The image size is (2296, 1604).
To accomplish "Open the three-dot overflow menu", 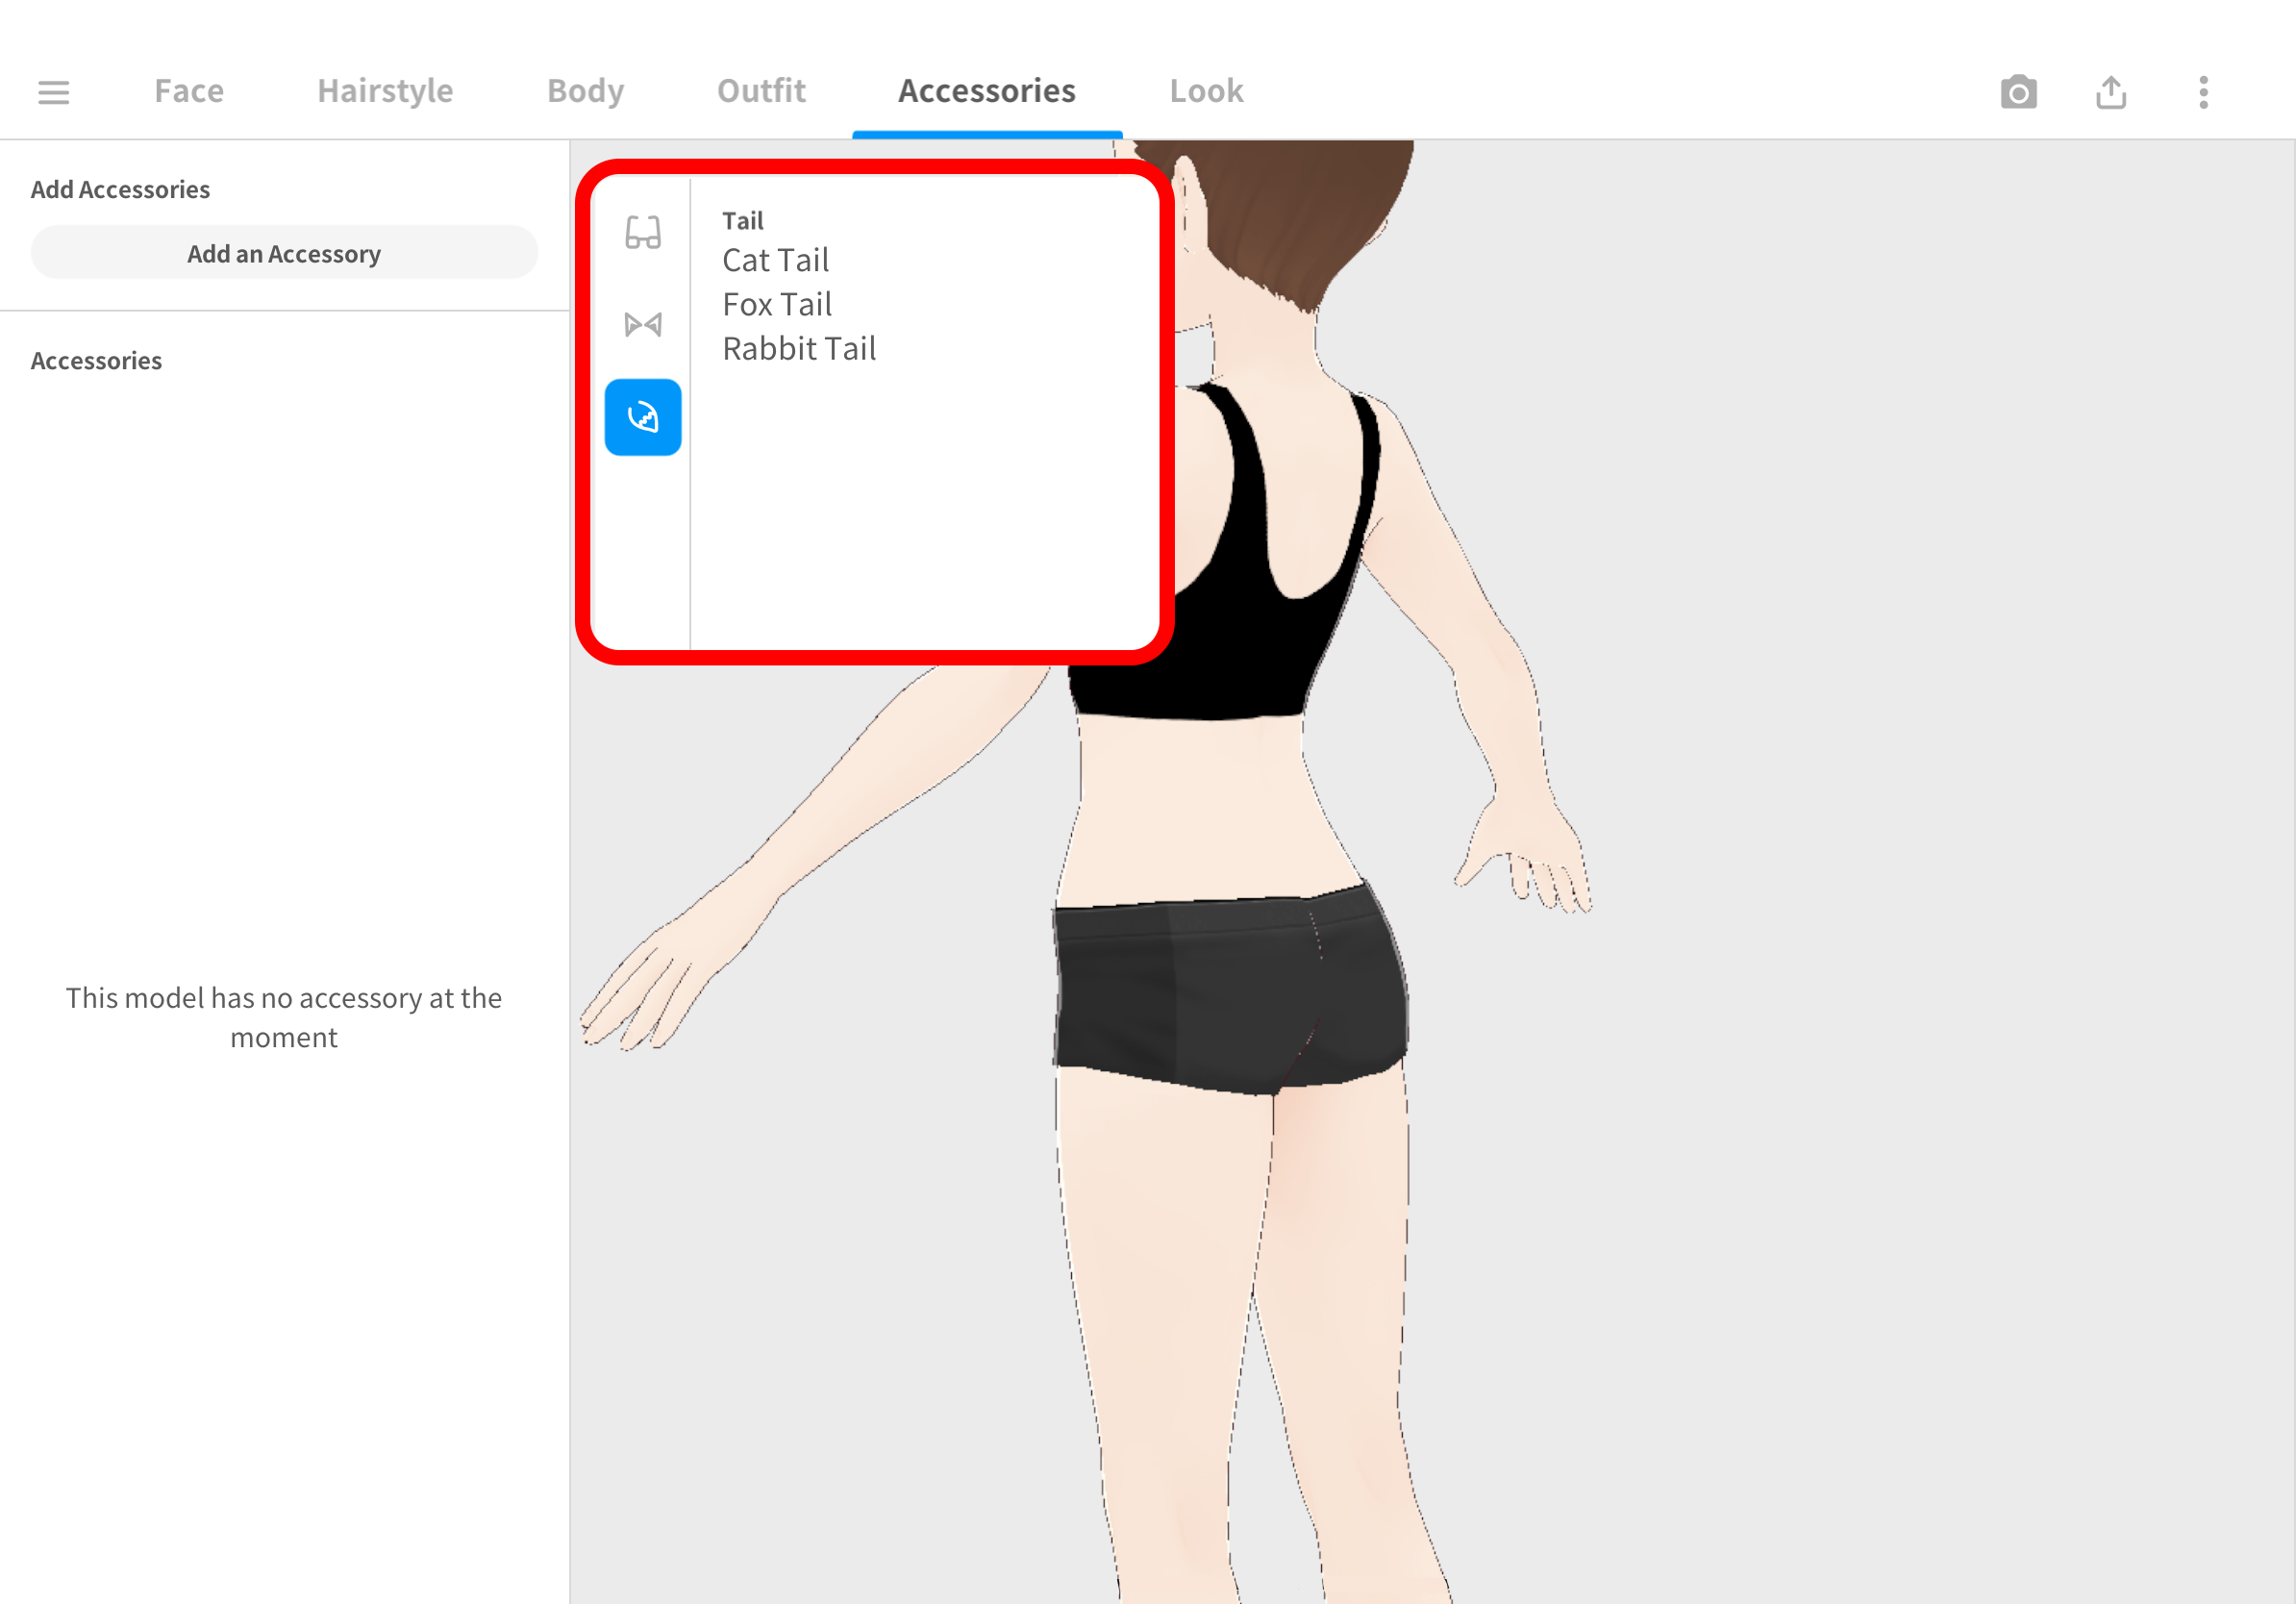I will click(x=2202, y=91).
